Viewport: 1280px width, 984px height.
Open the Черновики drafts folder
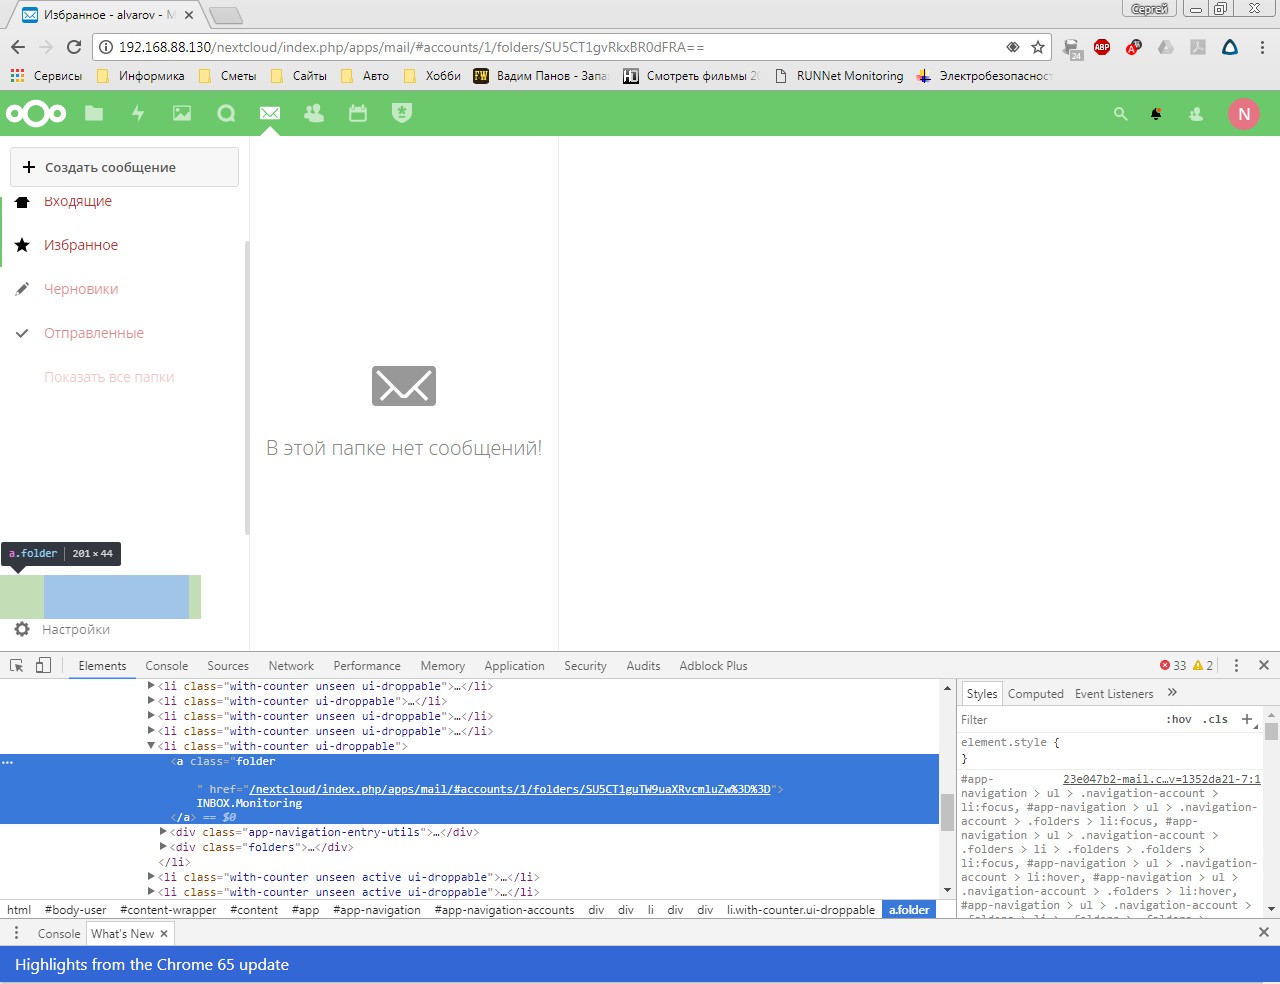(x=81, y=289)
